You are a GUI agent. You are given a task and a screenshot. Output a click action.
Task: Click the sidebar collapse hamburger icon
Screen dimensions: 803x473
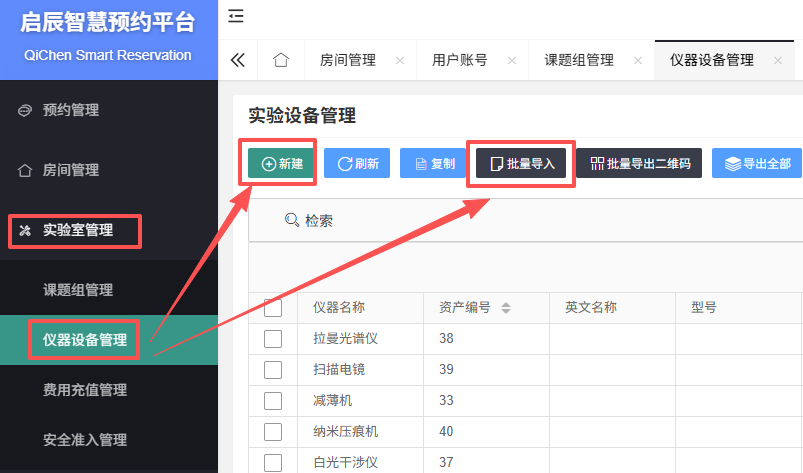pos(235,16)
